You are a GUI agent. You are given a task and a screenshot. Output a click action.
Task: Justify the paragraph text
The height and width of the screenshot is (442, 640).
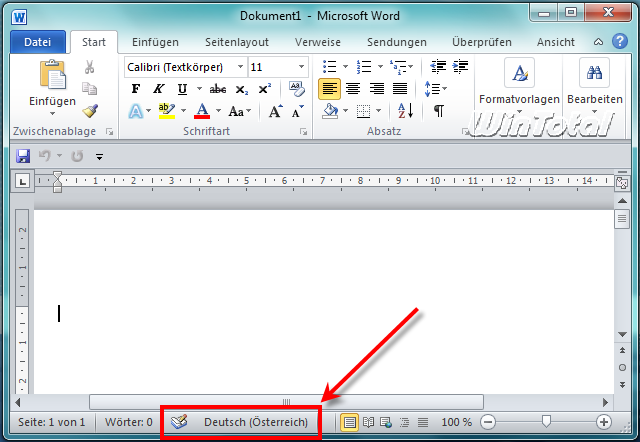400,89
